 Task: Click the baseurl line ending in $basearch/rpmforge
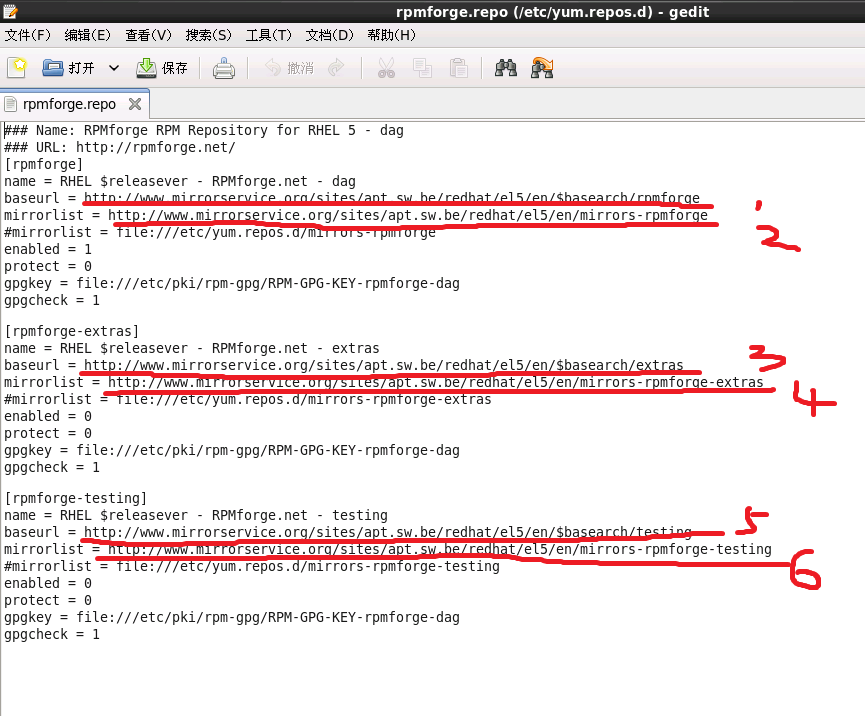click(352, 199)
